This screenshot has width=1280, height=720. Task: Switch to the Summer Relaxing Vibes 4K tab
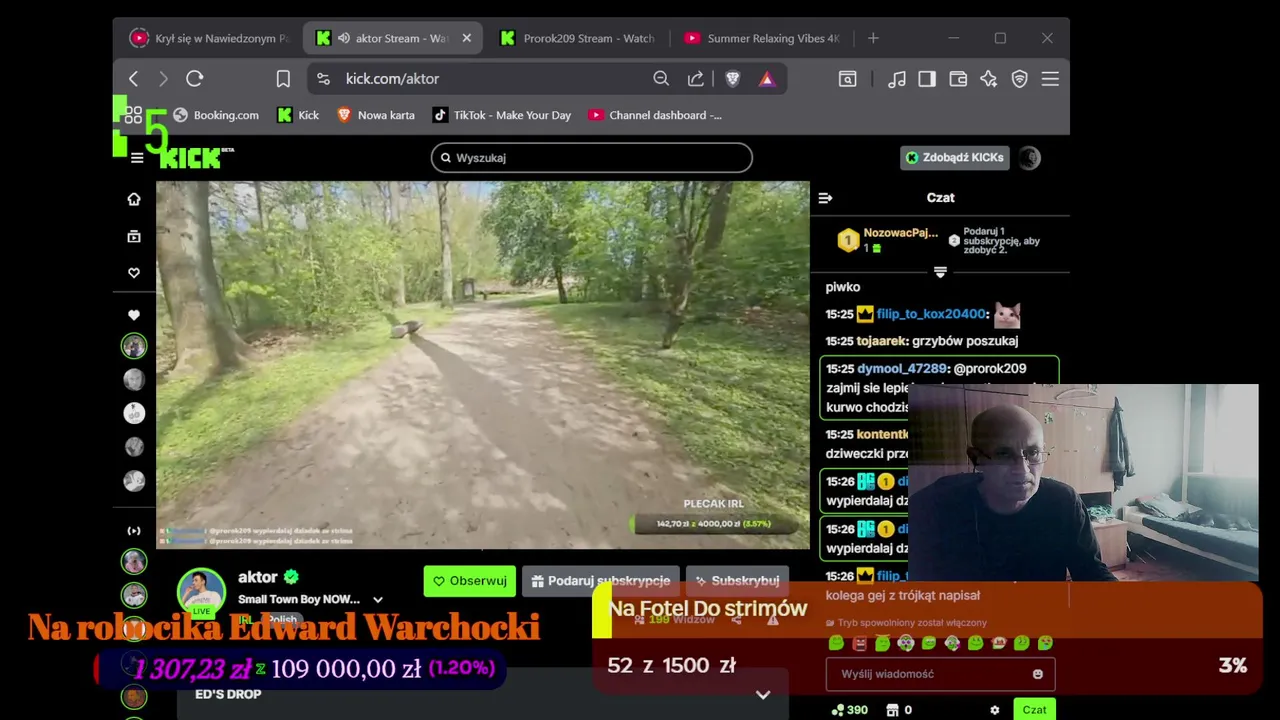pyautogui.click(x=762, y=38)
